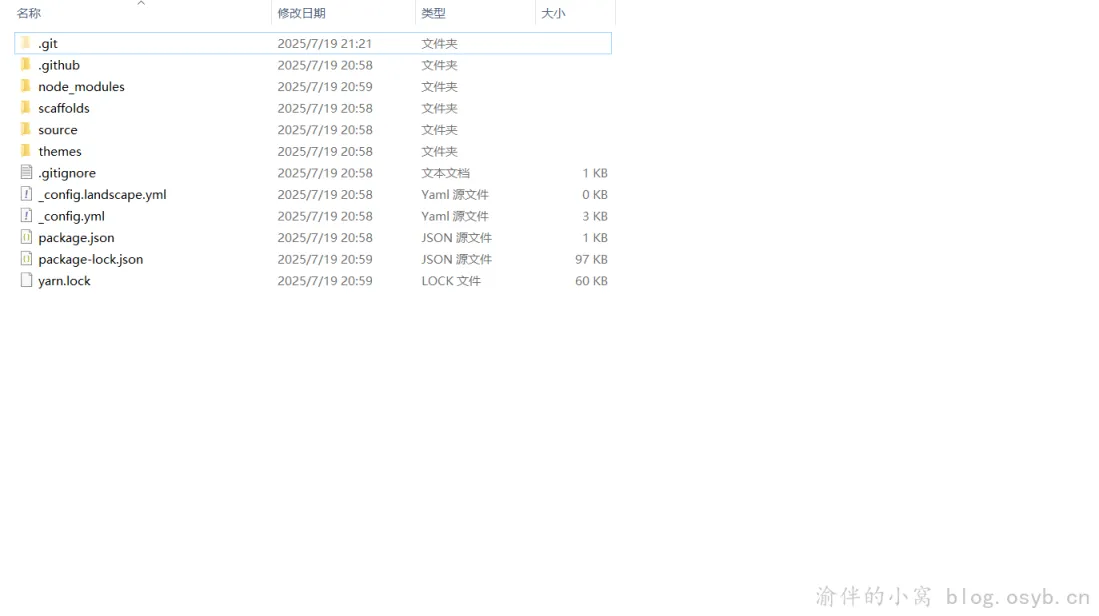1099x616 pixels.
Task: Select the yarn.lock file icon
Action: click(x=26, y=280)
